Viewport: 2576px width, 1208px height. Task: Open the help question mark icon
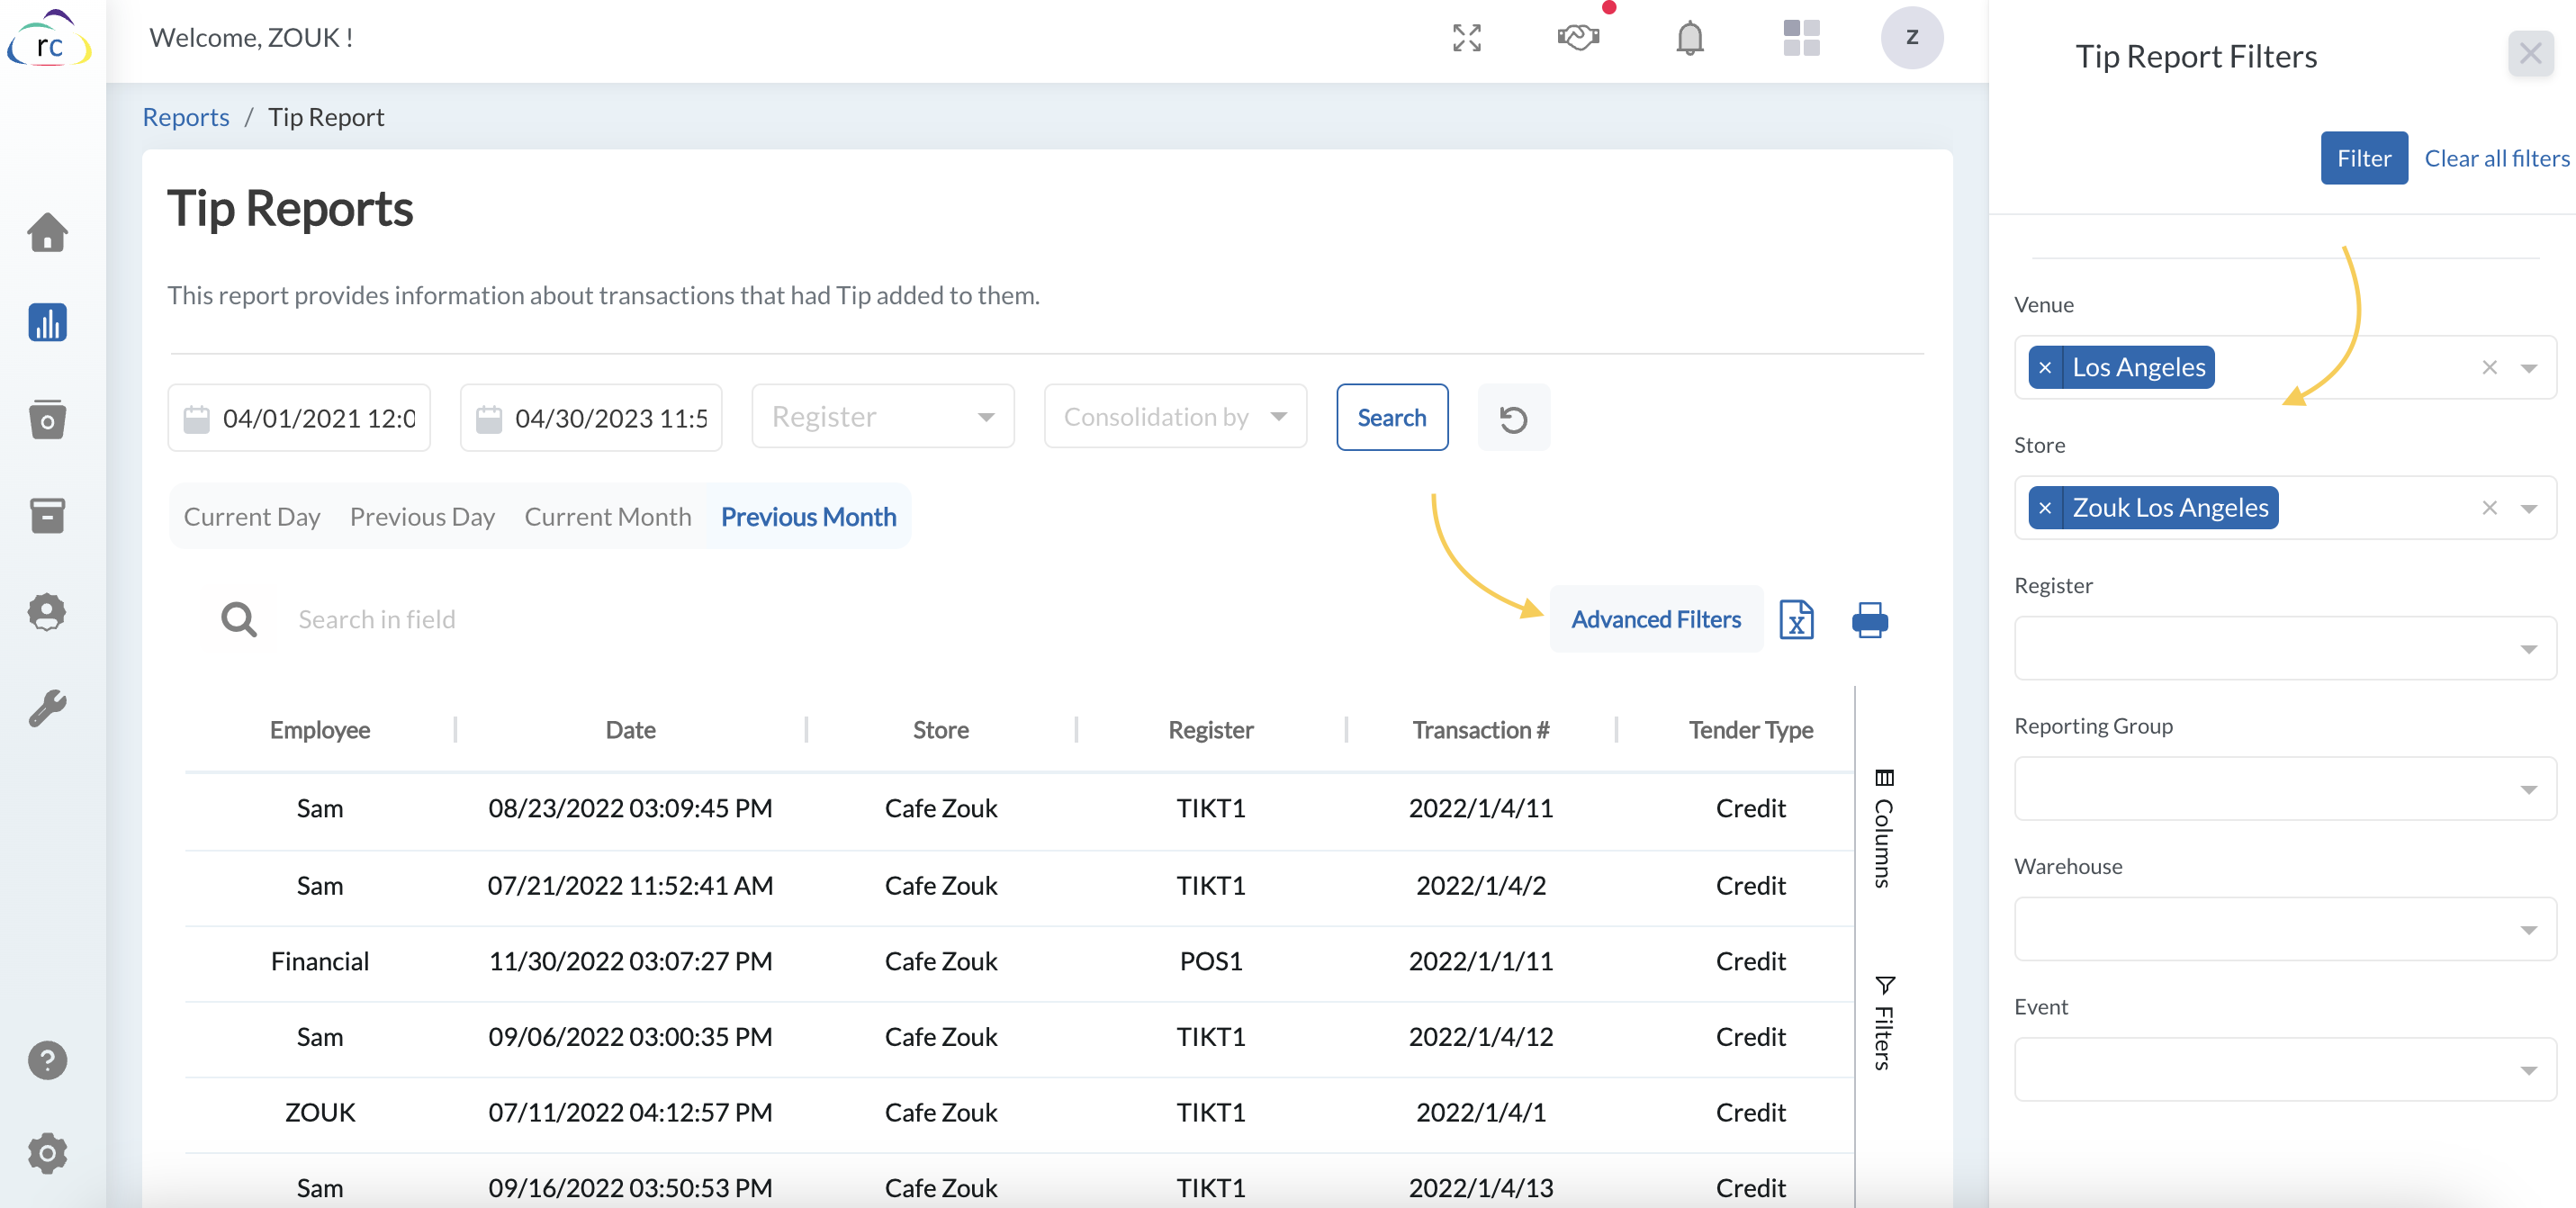point(47,1060)
